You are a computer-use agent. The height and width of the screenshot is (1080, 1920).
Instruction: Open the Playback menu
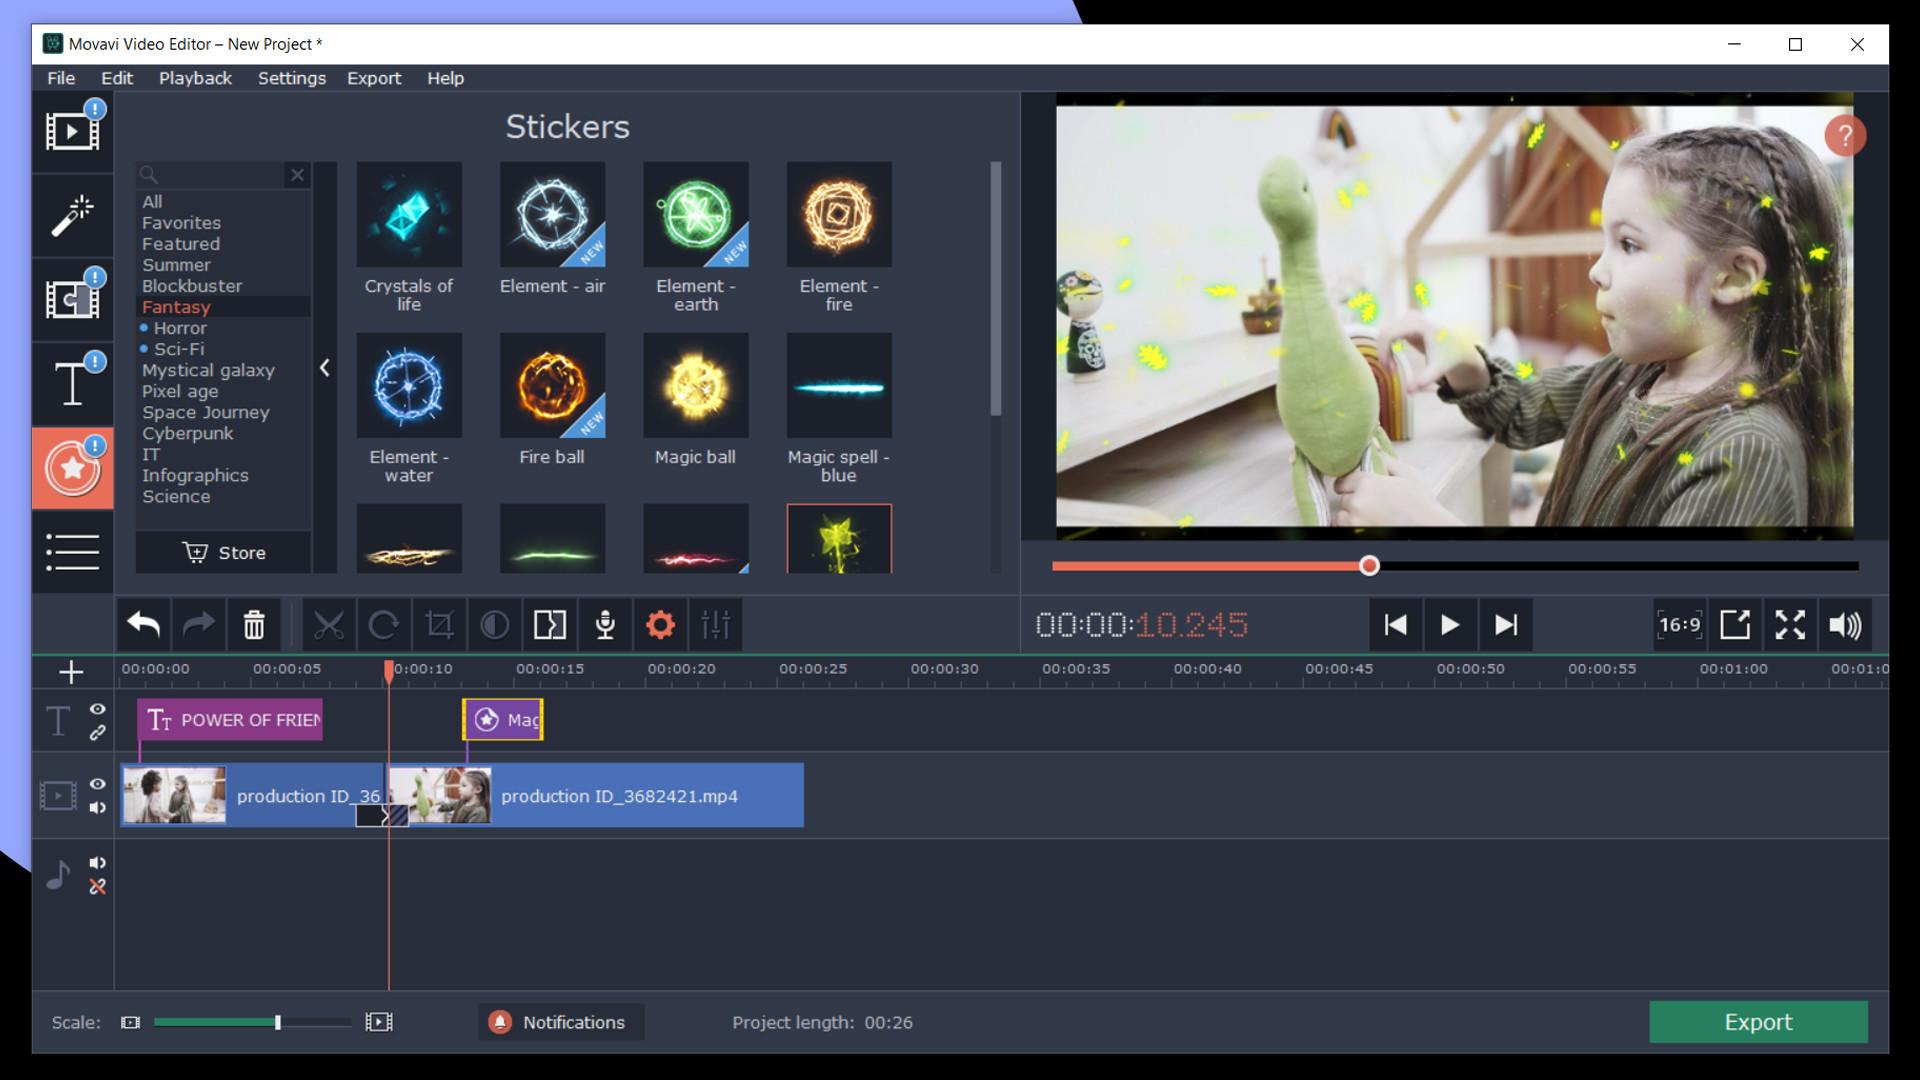pyautogui.click(x=195, y=78)
